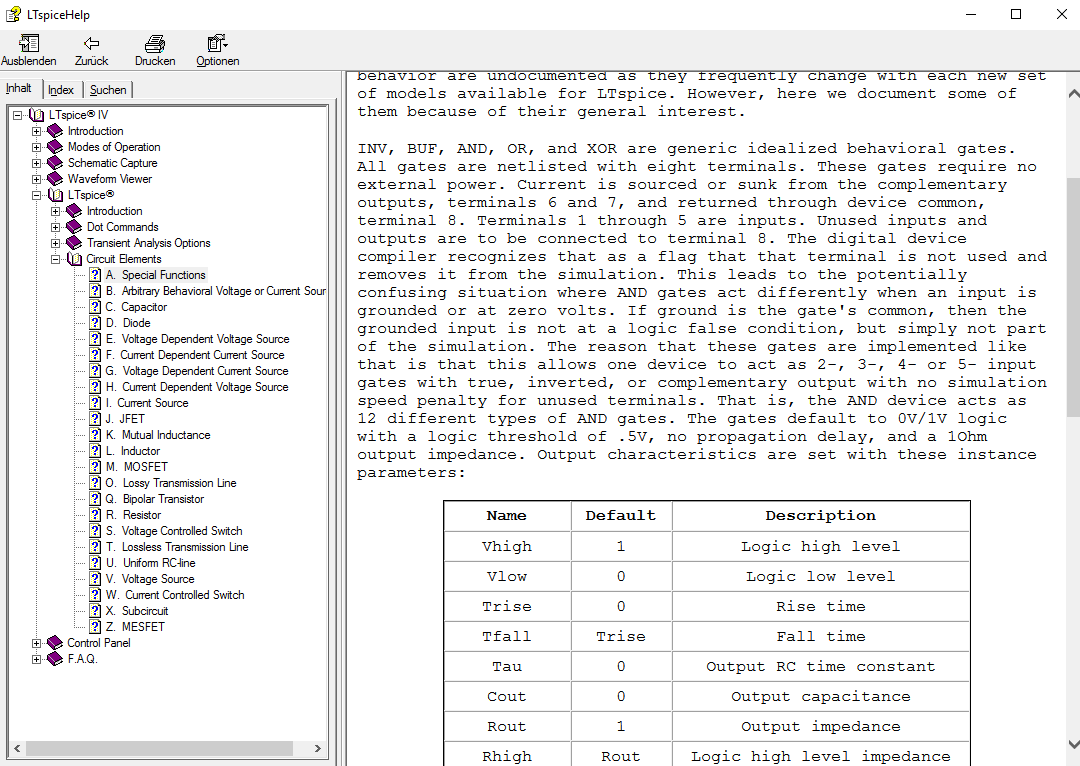Click the page icon next to M. MOSFET
The image size is (1080, 766).
(x=95, y=466)
